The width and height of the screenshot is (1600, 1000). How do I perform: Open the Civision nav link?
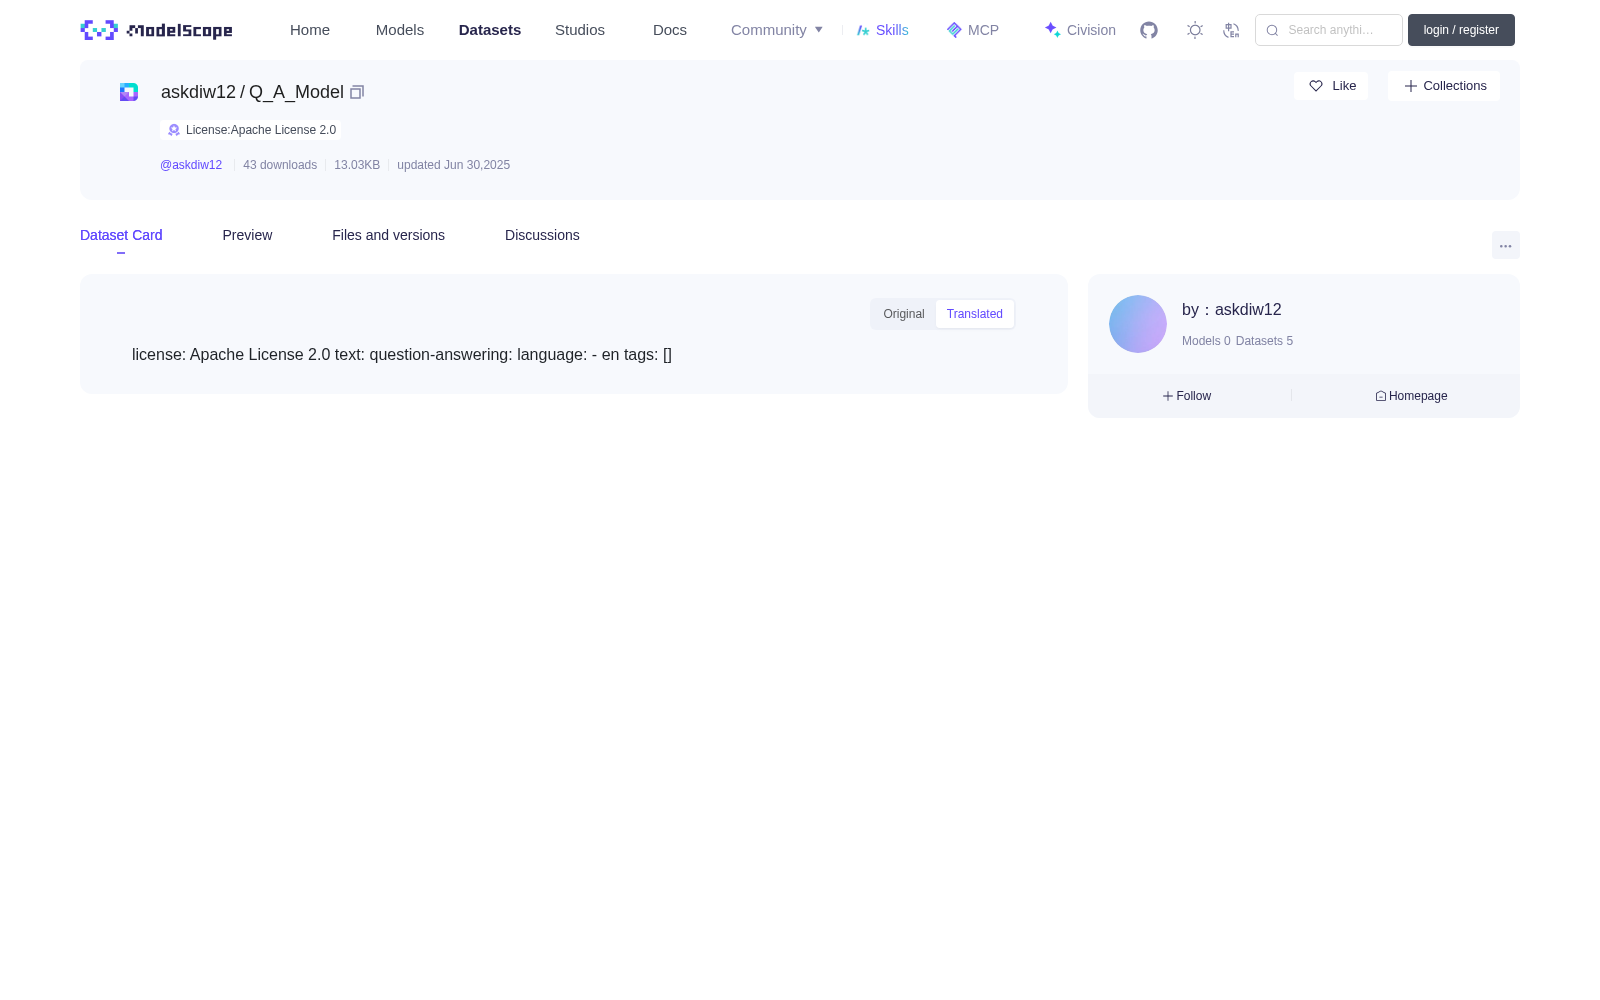pyautogui.click(x=1080, y=30)
